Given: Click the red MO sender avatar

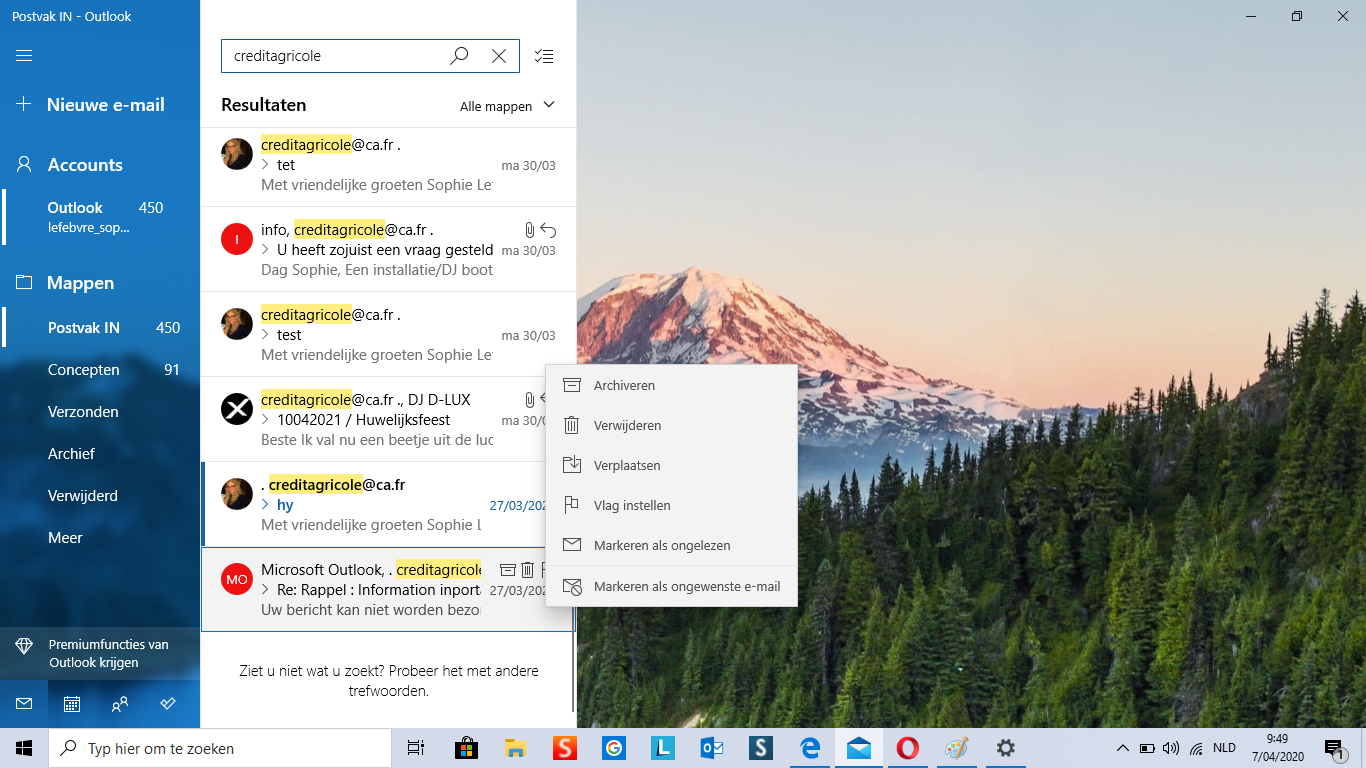Looking at the screenshot, I should point(237,579).
